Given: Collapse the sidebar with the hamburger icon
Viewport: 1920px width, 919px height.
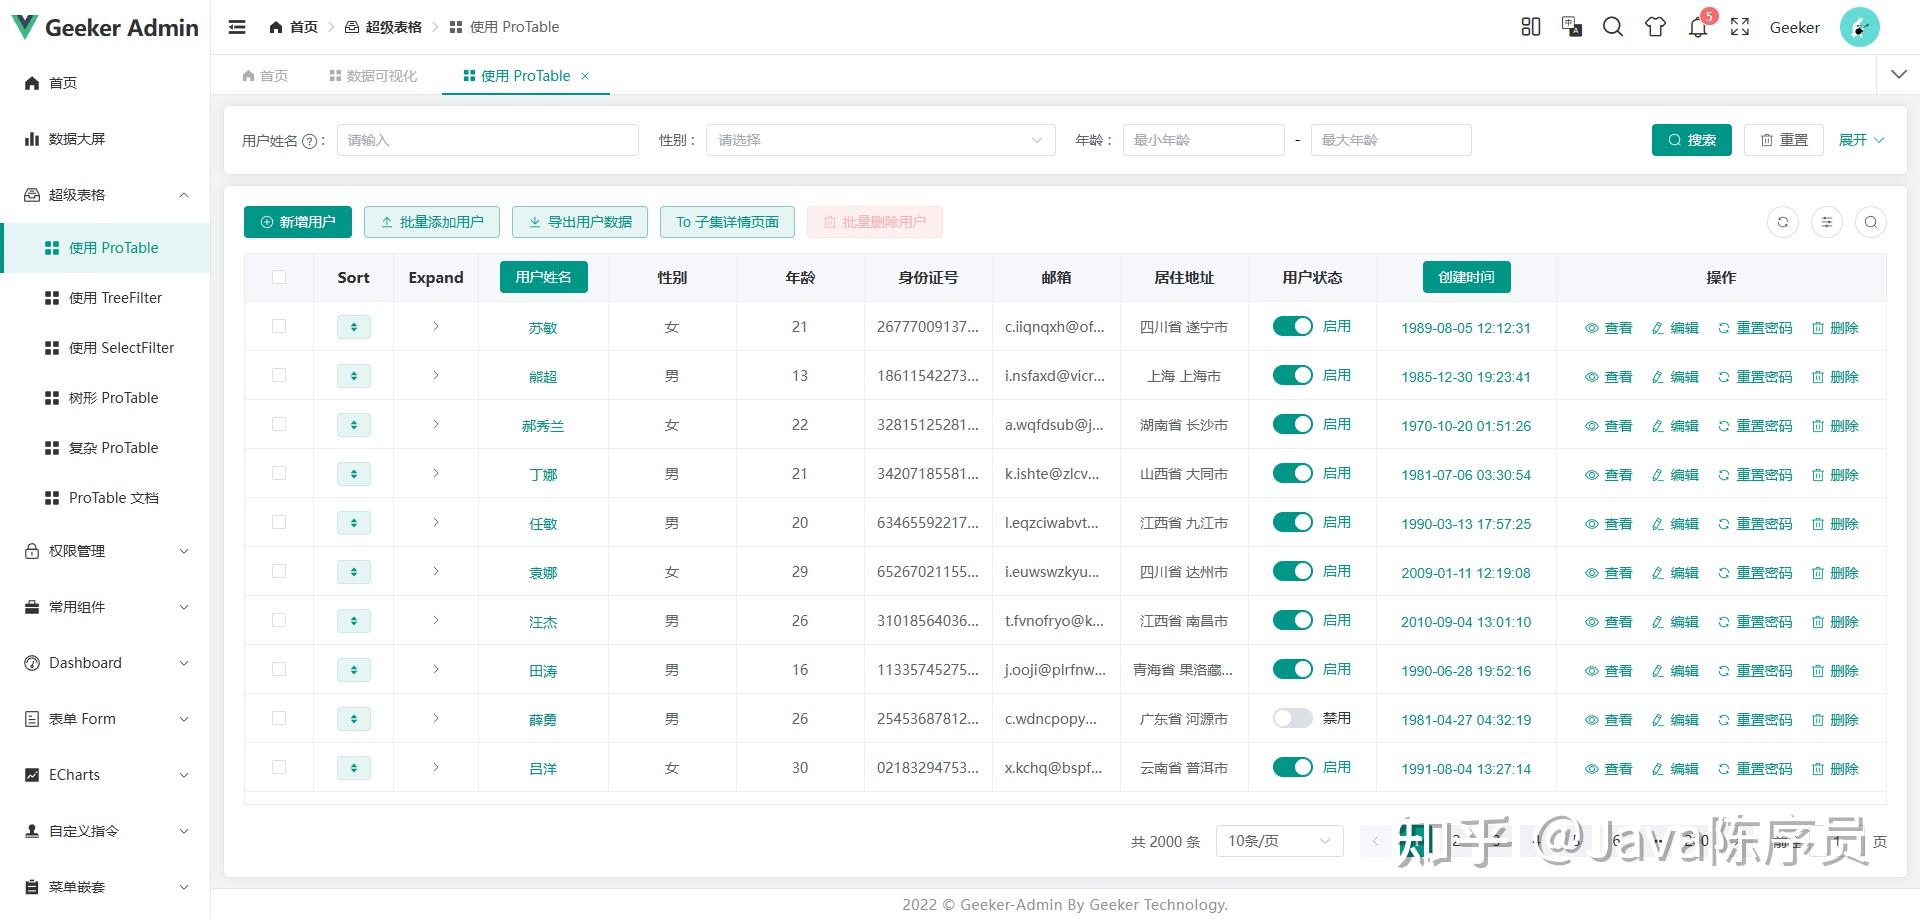Looking at the screenshot, I should (x=237, y=27).
